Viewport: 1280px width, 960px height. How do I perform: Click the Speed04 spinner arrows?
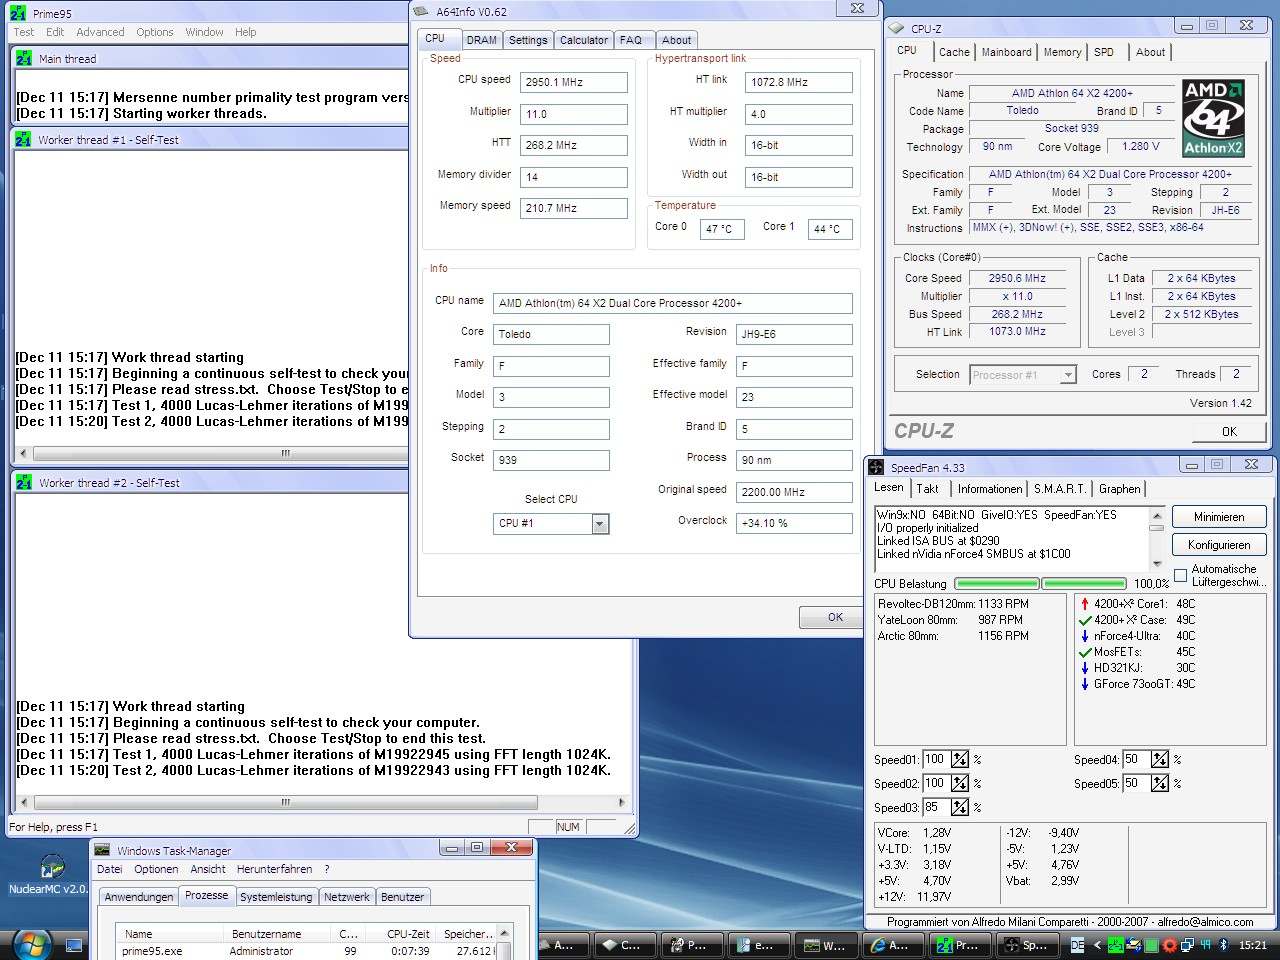click(1160, 759)
